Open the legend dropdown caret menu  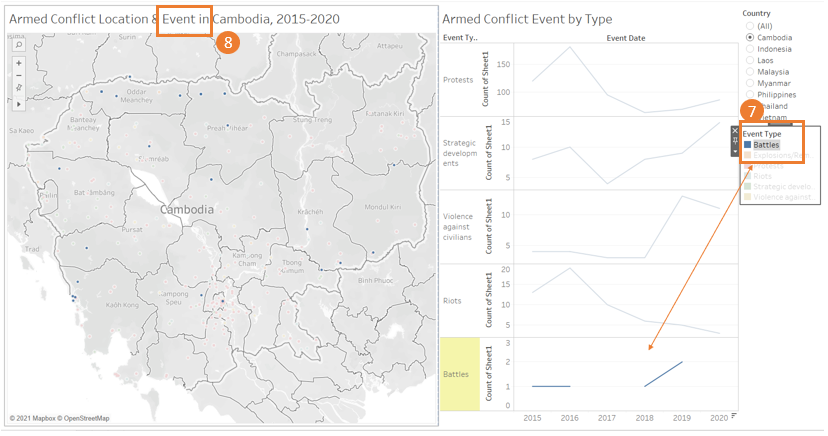(735, 150)
